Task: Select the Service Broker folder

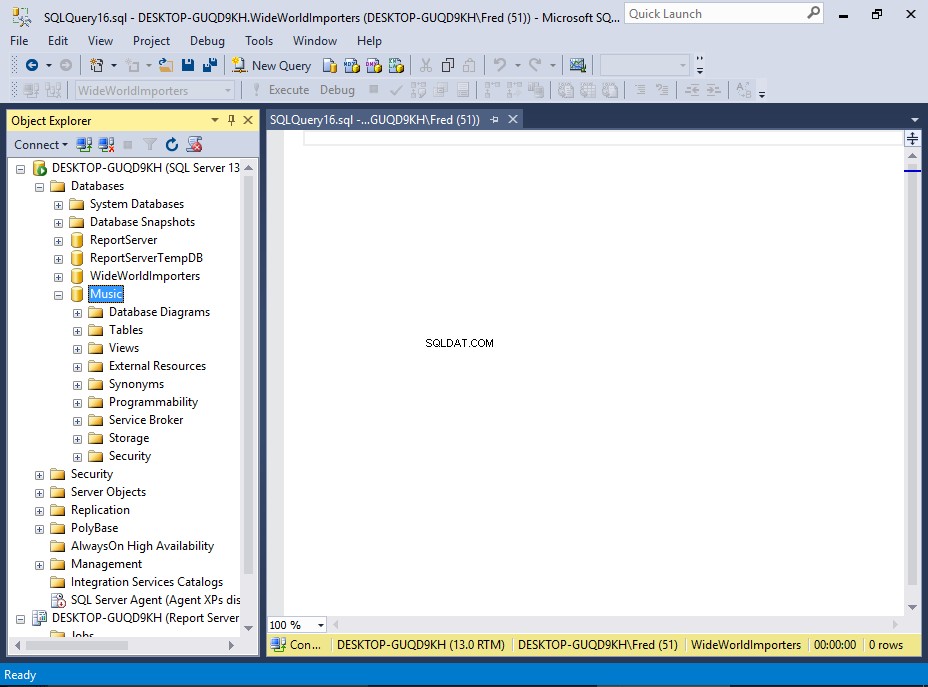Action: point(146,420)
